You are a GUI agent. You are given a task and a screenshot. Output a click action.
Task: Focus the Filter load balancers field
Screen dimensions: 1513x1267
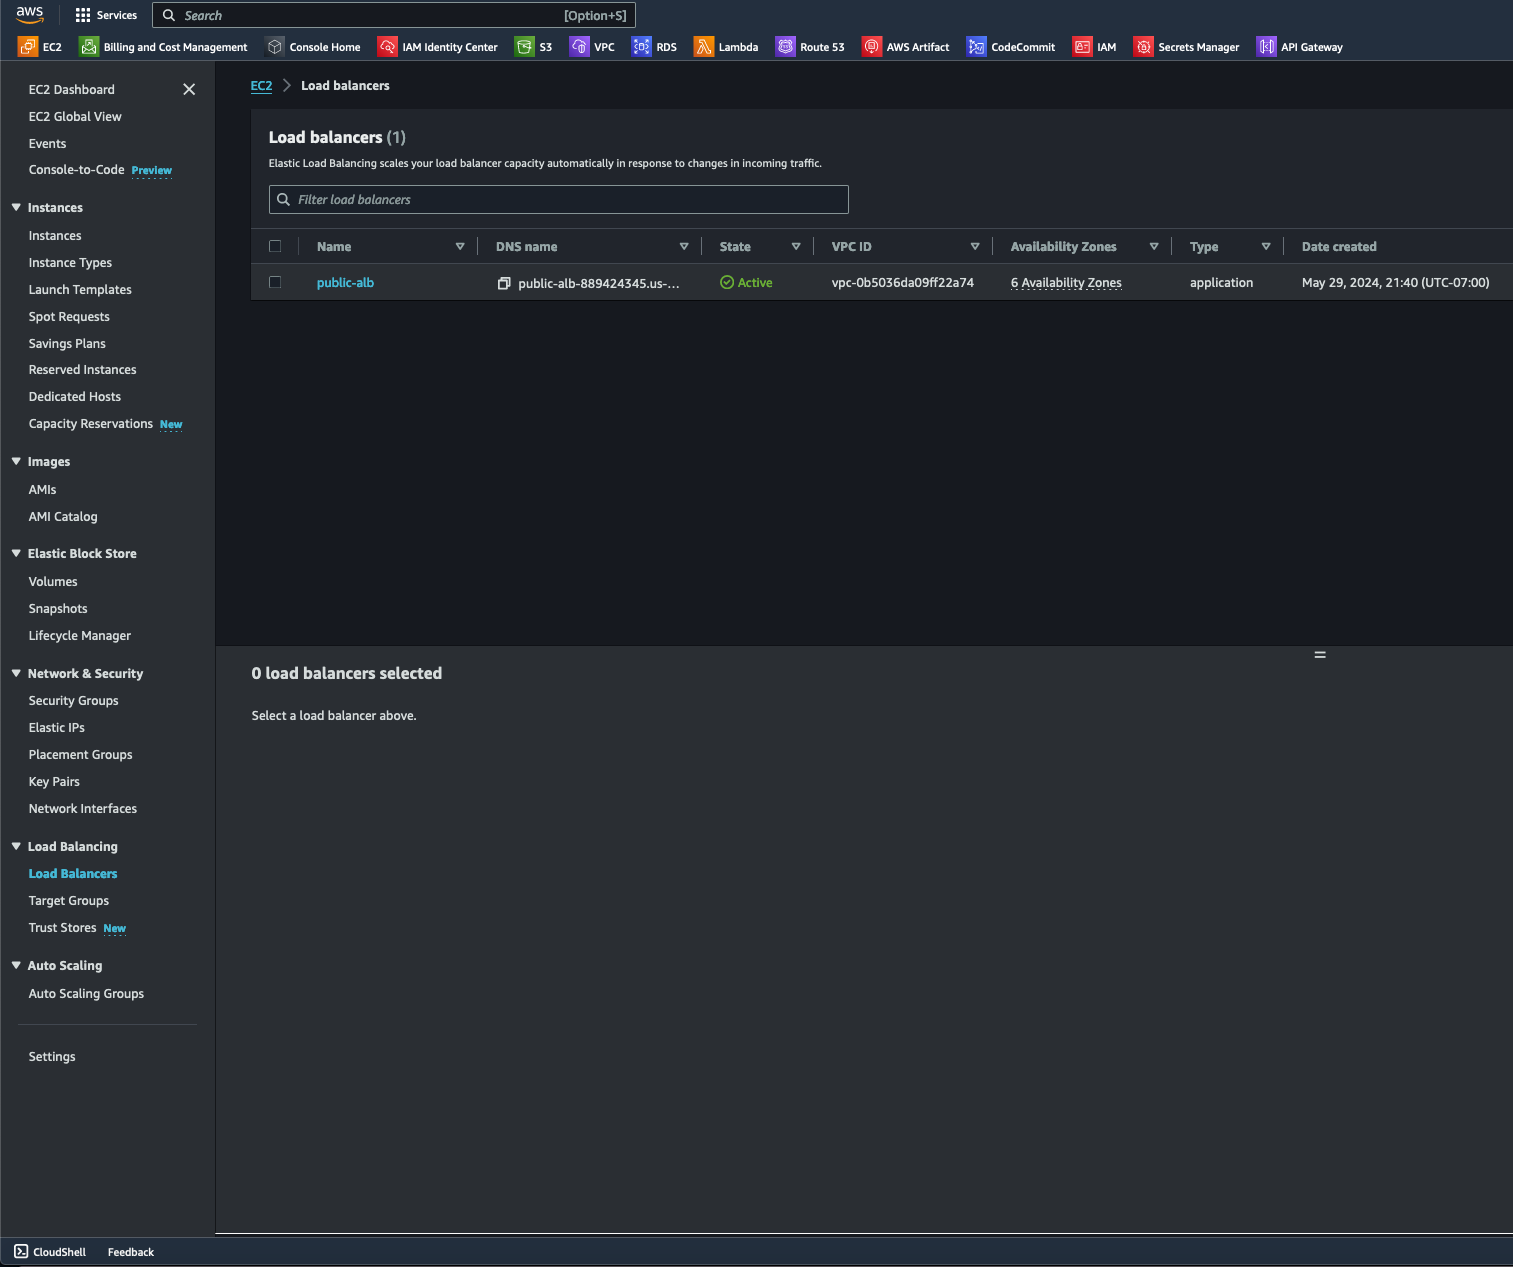pos(558,200)
